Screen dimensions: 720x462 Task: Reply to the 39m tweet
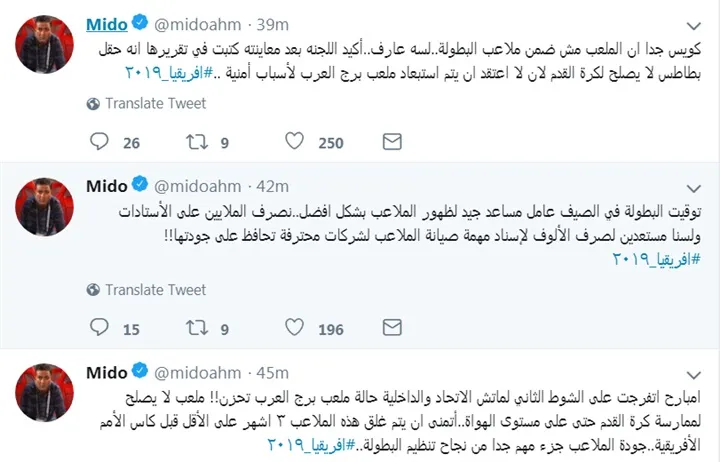click(96, 142)
